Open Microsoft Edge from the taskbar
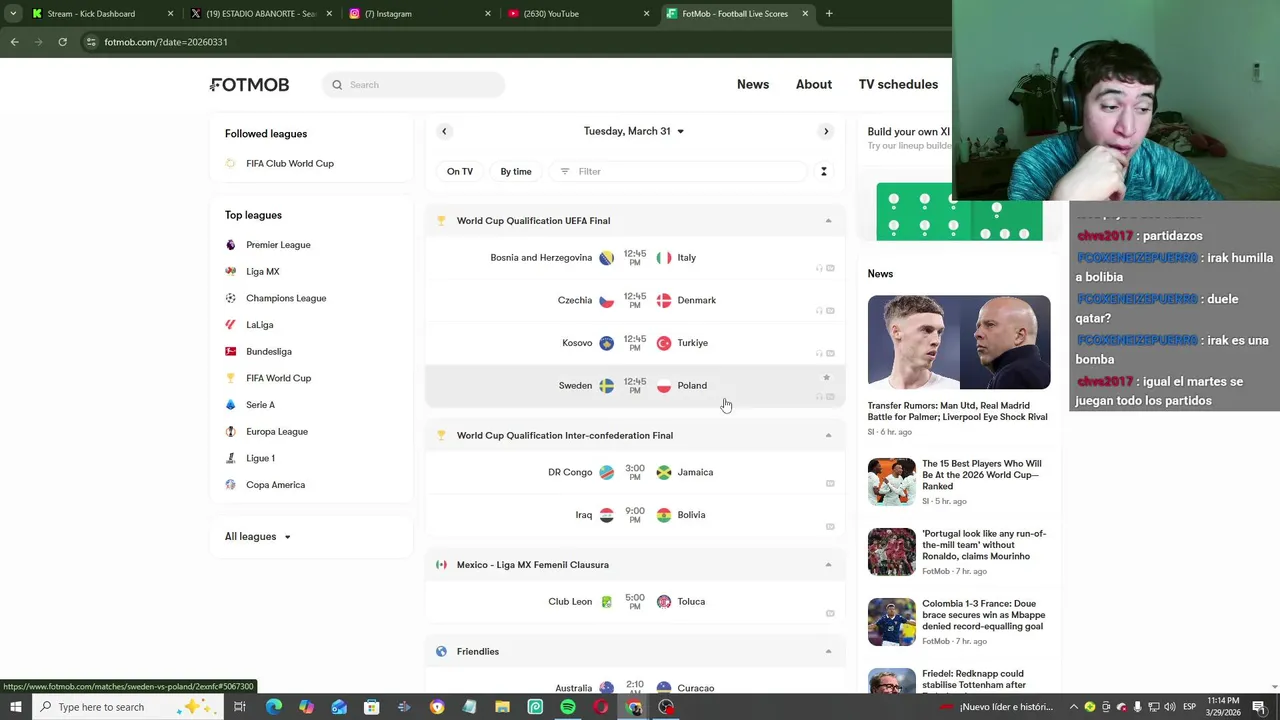This screenshot has width=1280, height=720. [273, 707]
